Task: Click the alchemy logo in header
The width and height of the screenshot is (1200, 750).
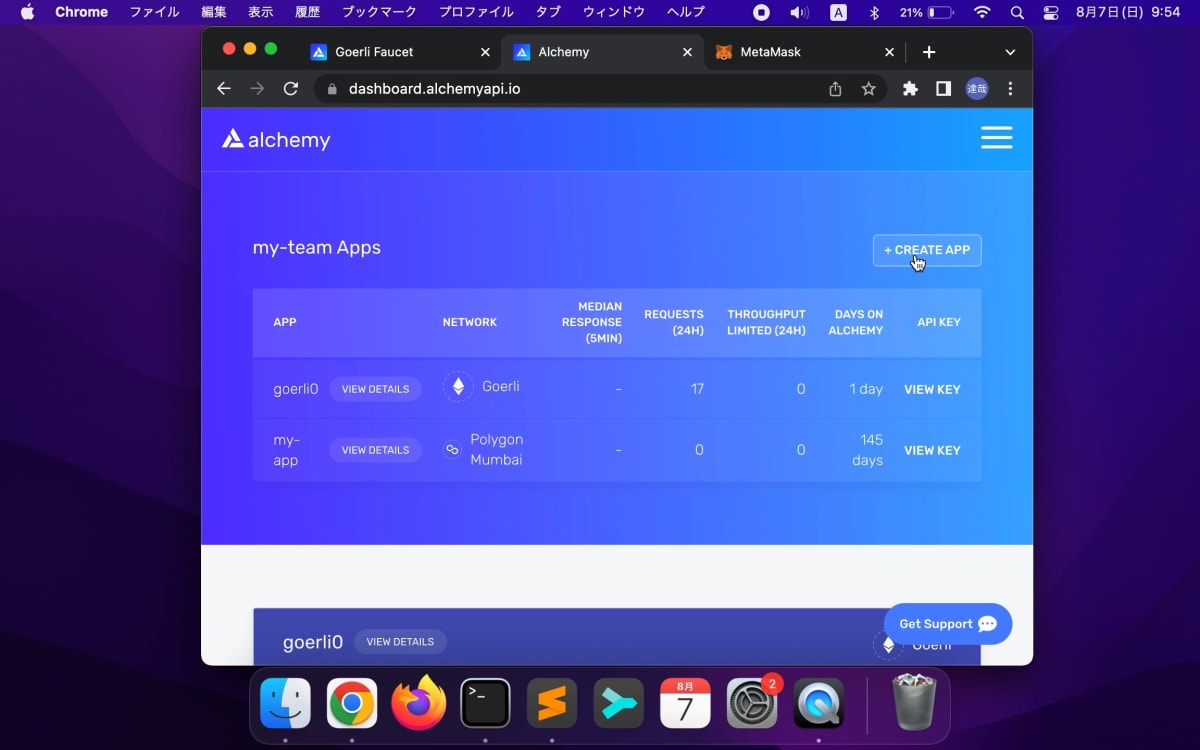Action: [x=276, y=139]
